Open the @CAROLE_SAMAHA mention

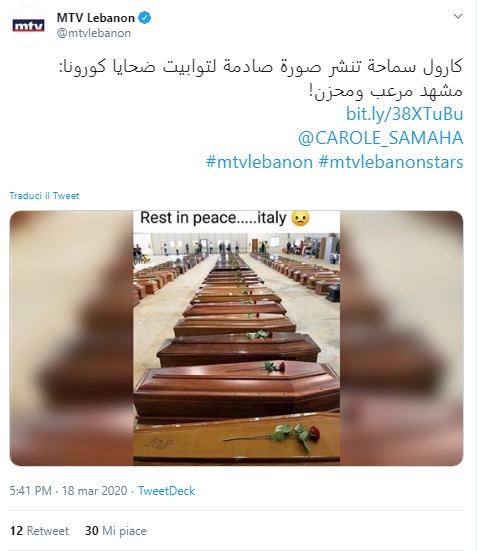[x=380, y=138]
